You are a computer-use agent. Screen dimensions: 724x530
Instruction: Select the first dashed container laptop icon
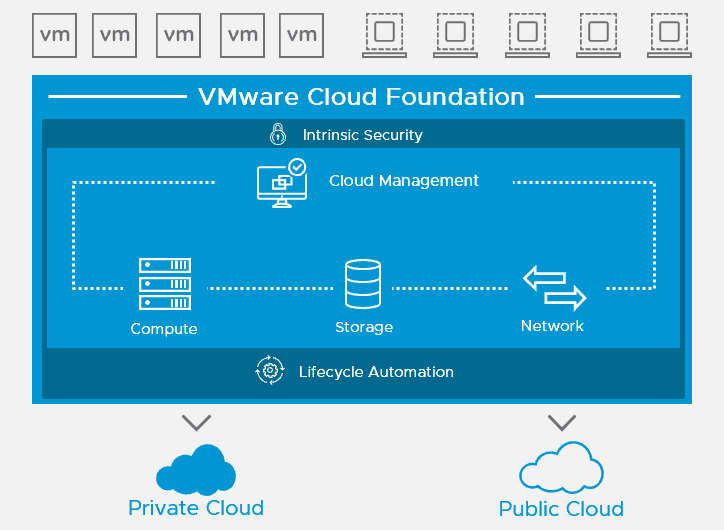[x=385, y=36]
